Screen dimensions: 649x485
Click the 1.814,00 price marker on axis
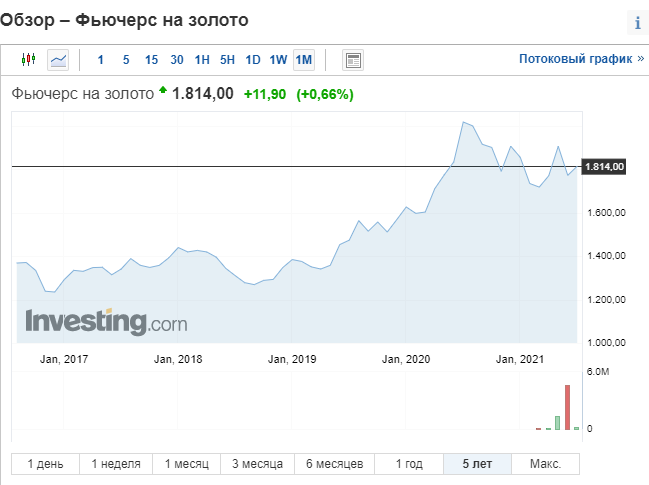603,167
